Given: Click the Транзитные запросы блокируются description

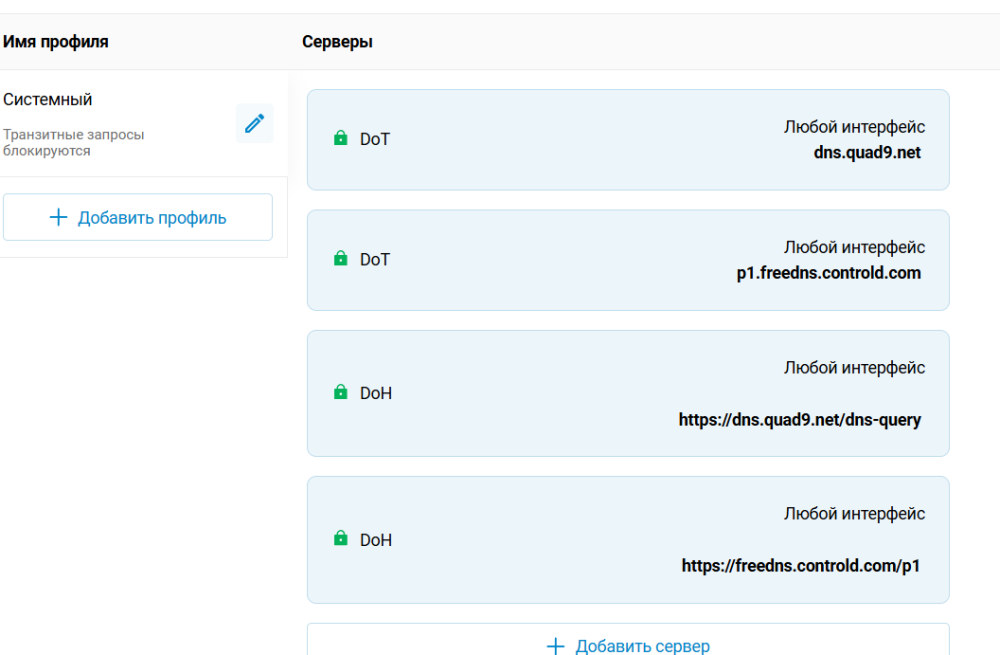Looking at the screenshot, I should pyautogui.click(x=73, y=142).
